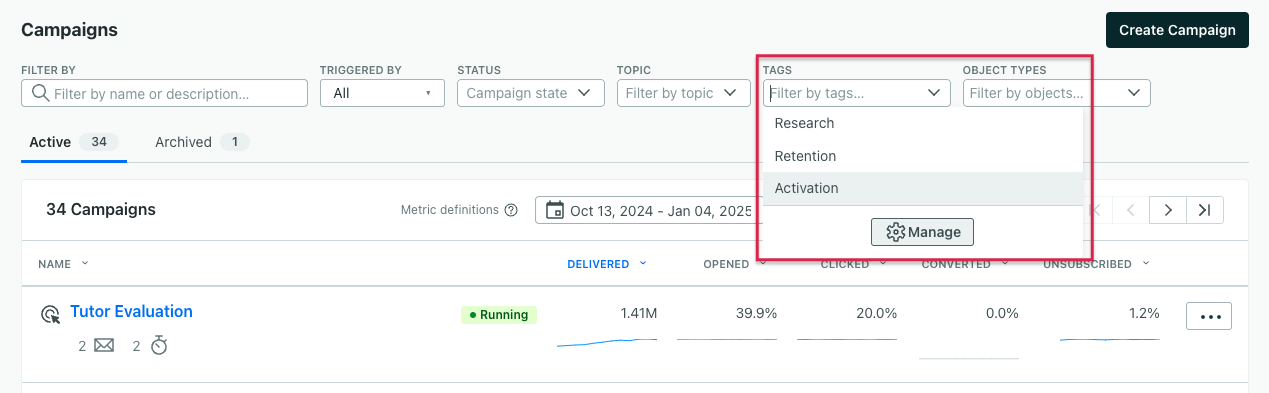Click the Manage tags button
The height and width of the screenshot is (393, 1269).
[922, 232]
